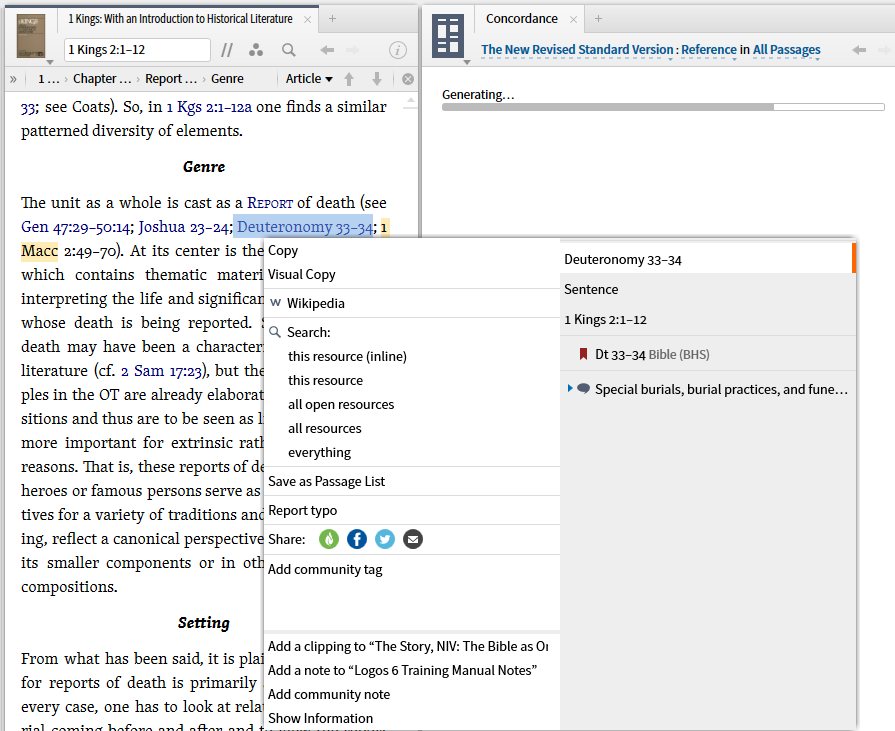Share via Faithlife green flame icon
This screenshot has width=895, height=731.
click(329, 539)
